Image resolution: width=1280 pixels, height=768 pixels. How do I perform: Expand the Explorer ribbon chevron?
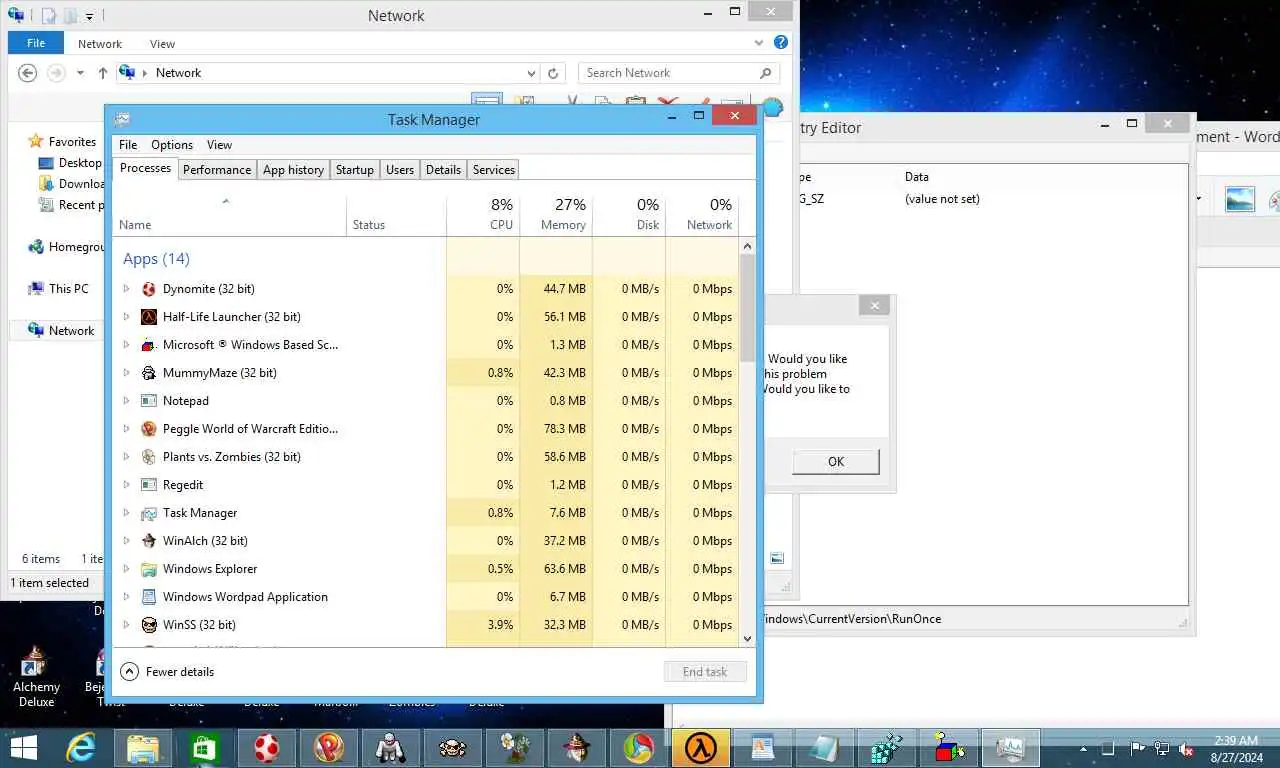(759, 43)
